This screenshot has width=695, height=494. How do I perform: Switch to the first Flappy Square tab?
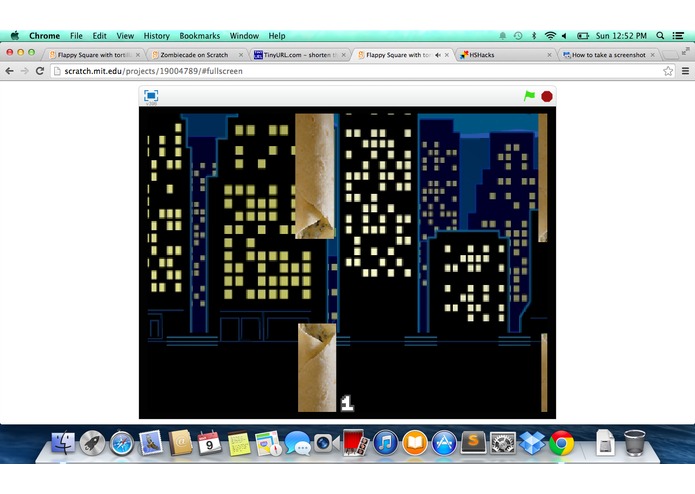pyautogui.click(x=93, y=55)
